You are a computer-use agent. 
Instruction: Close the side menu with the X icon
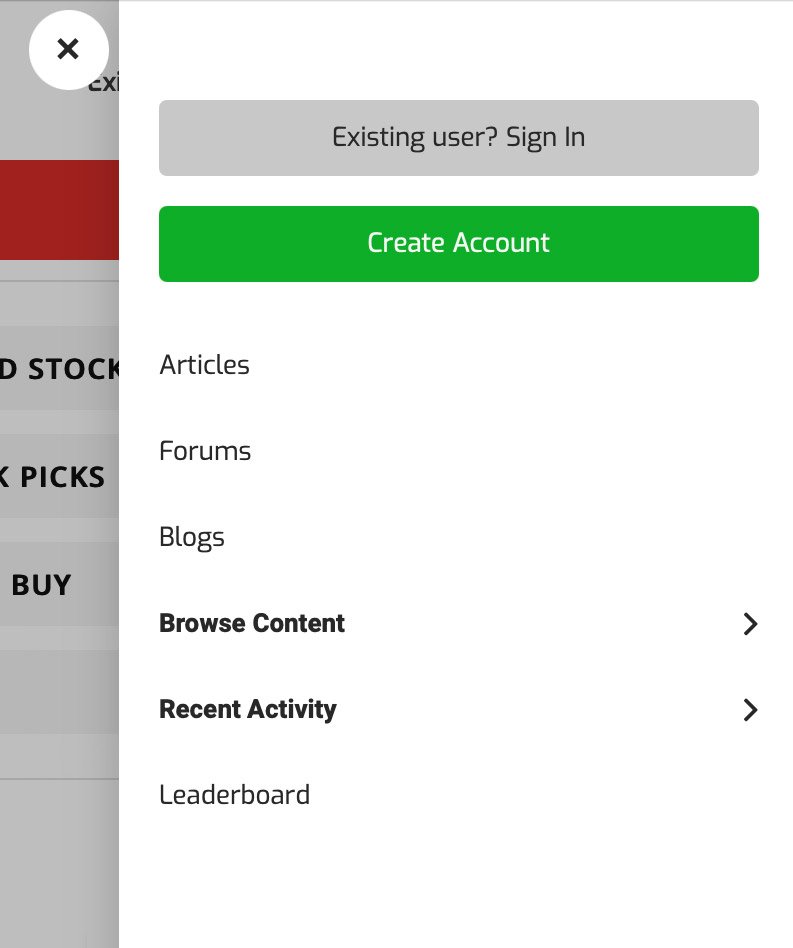(67, 48)
